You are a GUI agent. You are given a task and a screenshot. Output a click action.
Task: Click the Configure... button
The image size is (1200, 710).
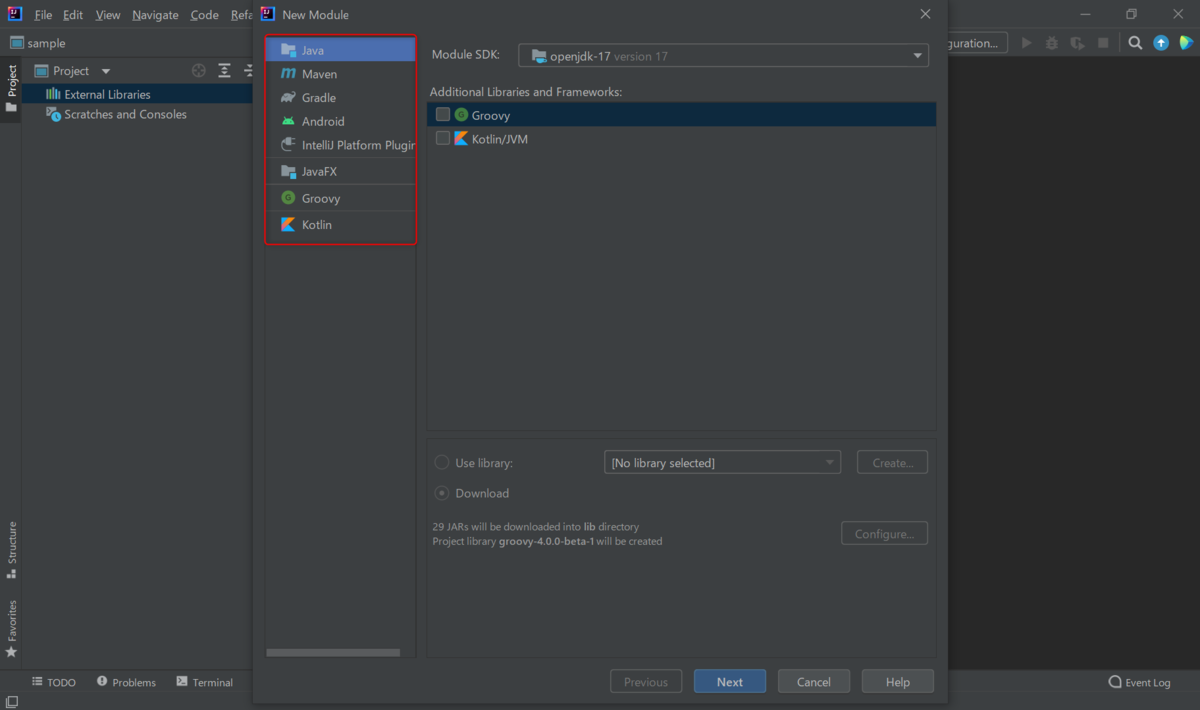[x=884, y=533]
